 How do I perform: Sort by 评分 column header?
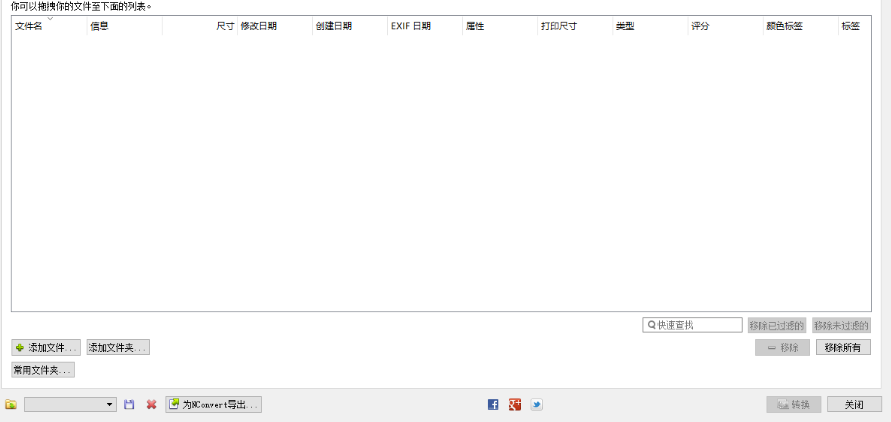pyautogui.click(x=725, y=26)
